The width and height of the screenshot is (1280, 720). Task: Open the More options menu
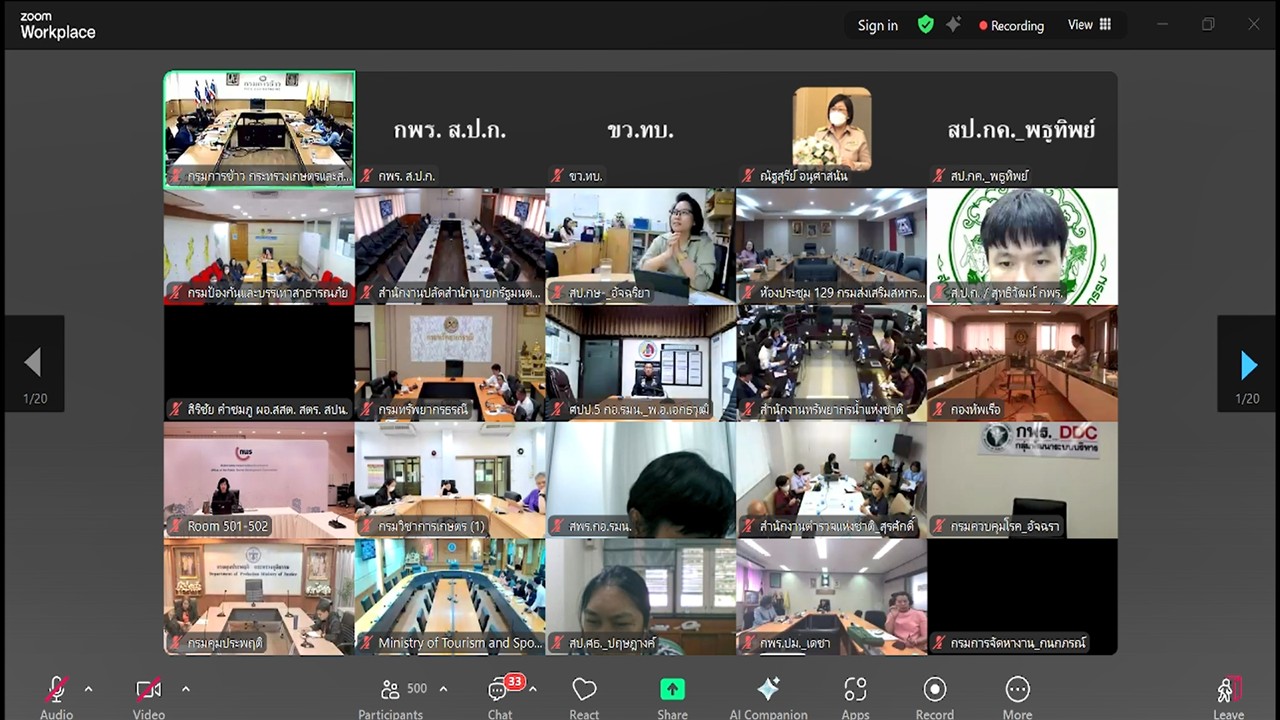pos(1017,690)
